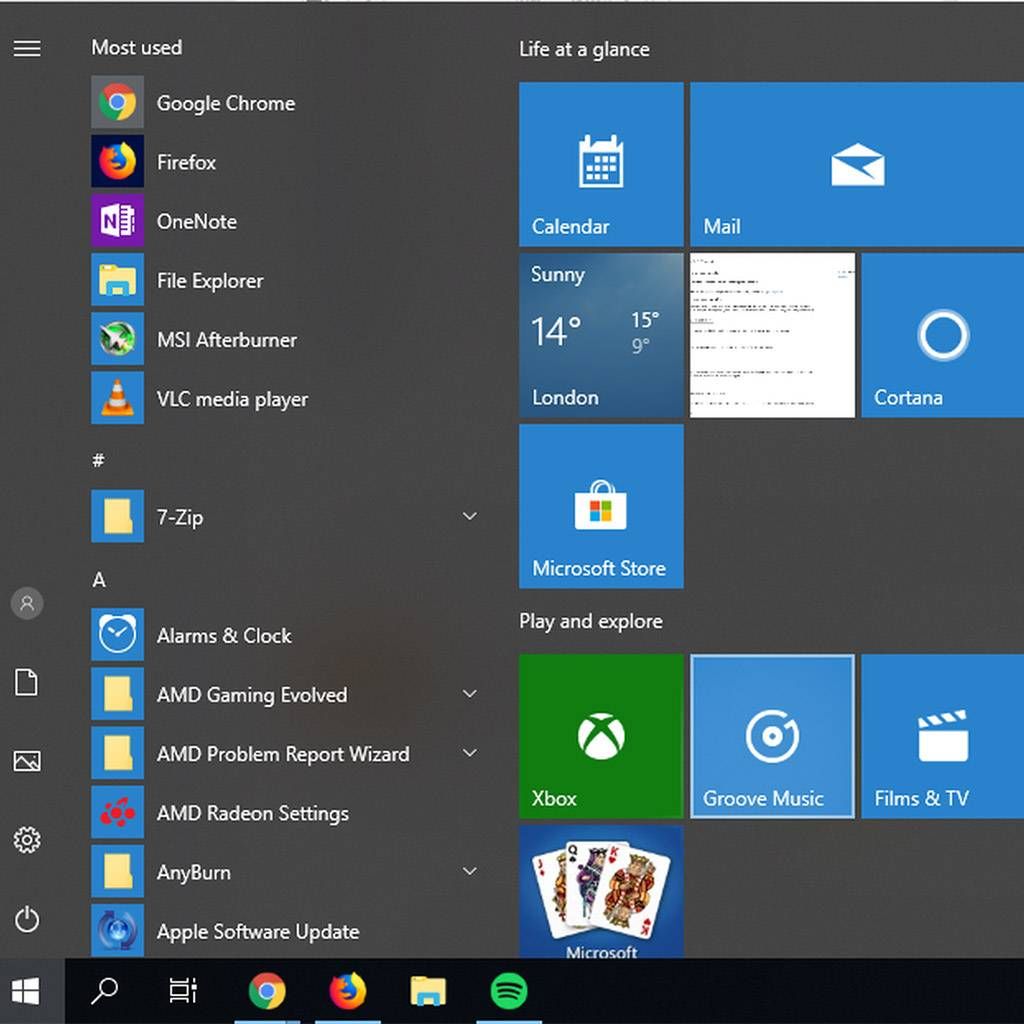This screenshot has width=1024, height=1024.
Task: Expand the AnyBurn folder chevron
Action: [x=469, y=872]
